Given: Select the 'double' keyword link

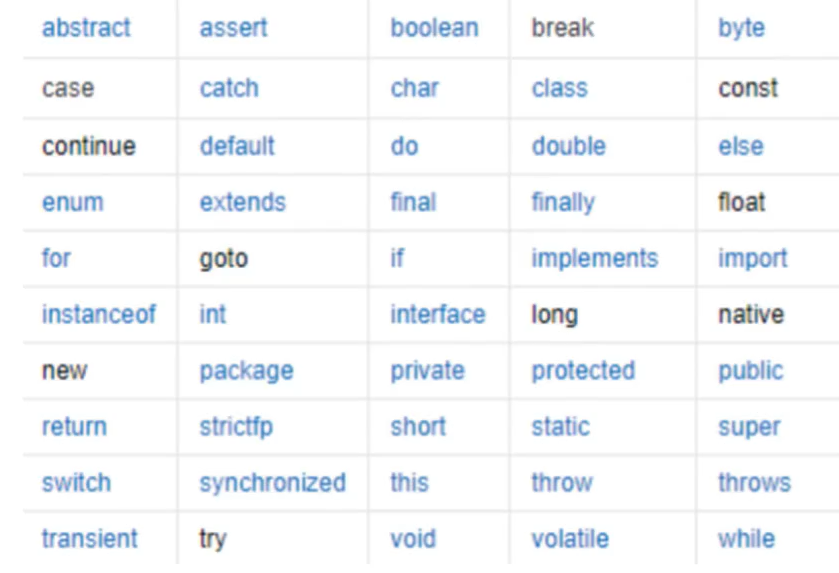Looking at the screenshot, I should tap(569, 146).
